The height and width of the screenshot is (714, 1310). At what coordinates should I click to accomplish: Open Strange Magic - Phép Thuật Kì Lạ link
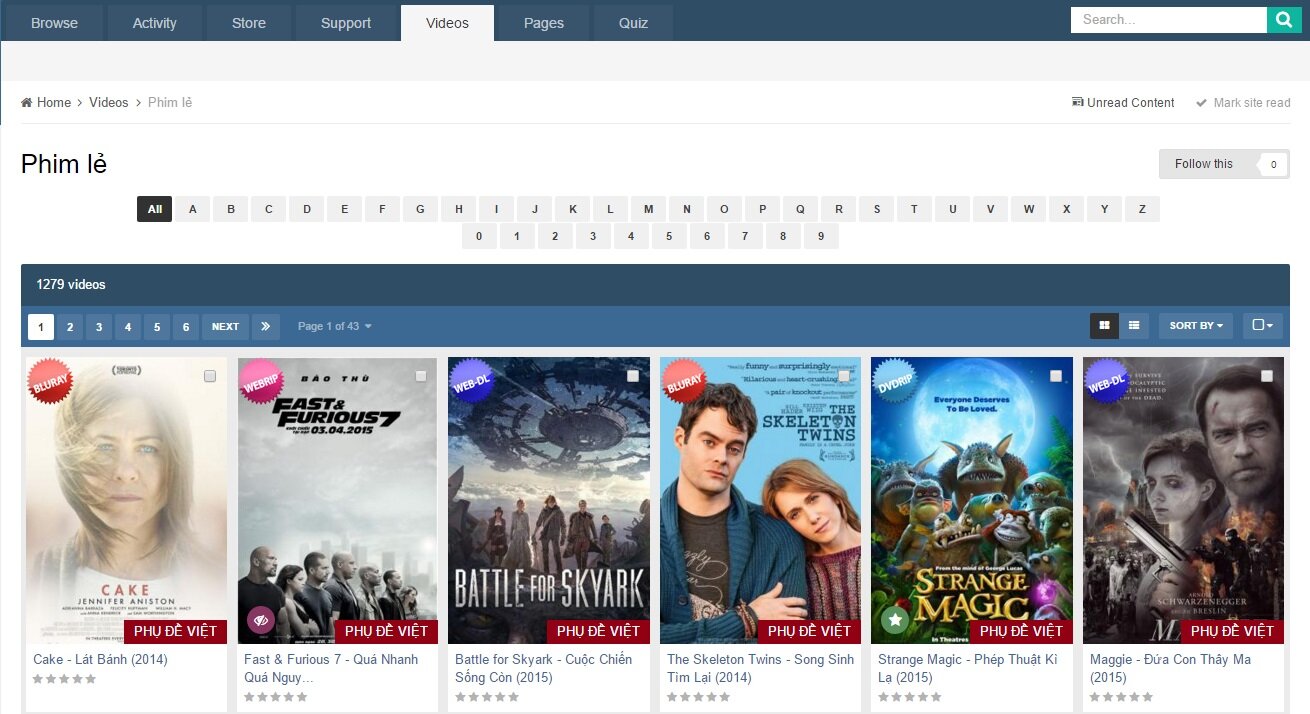(x=967, y=668)
